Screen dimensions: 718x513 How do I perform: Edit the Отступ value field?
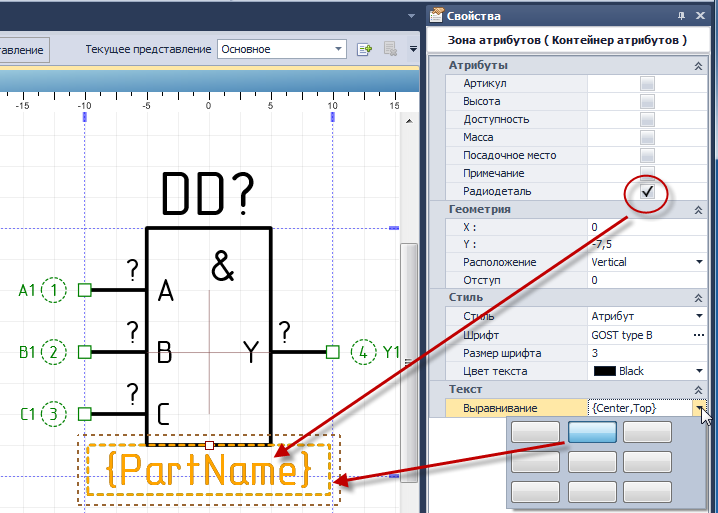coord(647,280)
